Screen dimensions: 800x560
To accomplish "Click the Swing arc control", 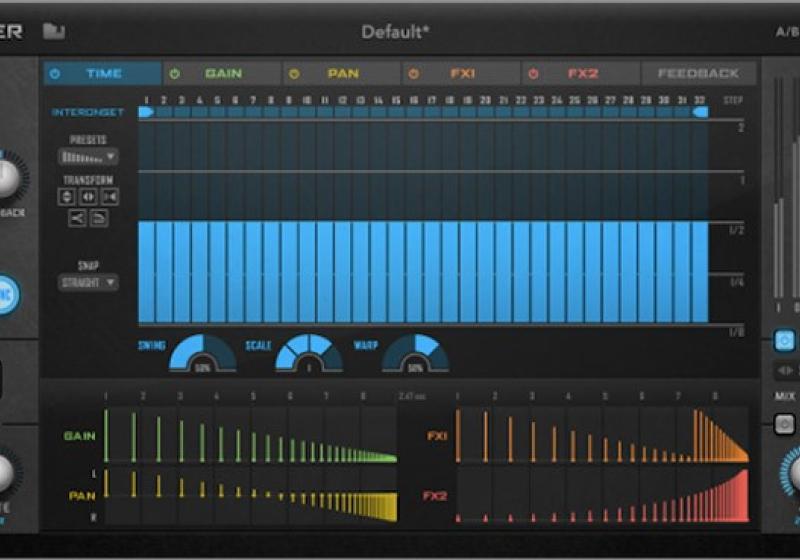I will click(x=201, y=354).
